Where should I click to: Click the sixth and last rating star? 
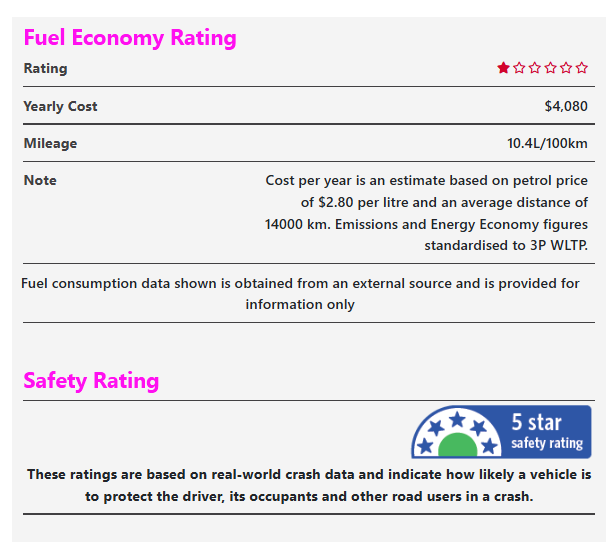(582, 68)
